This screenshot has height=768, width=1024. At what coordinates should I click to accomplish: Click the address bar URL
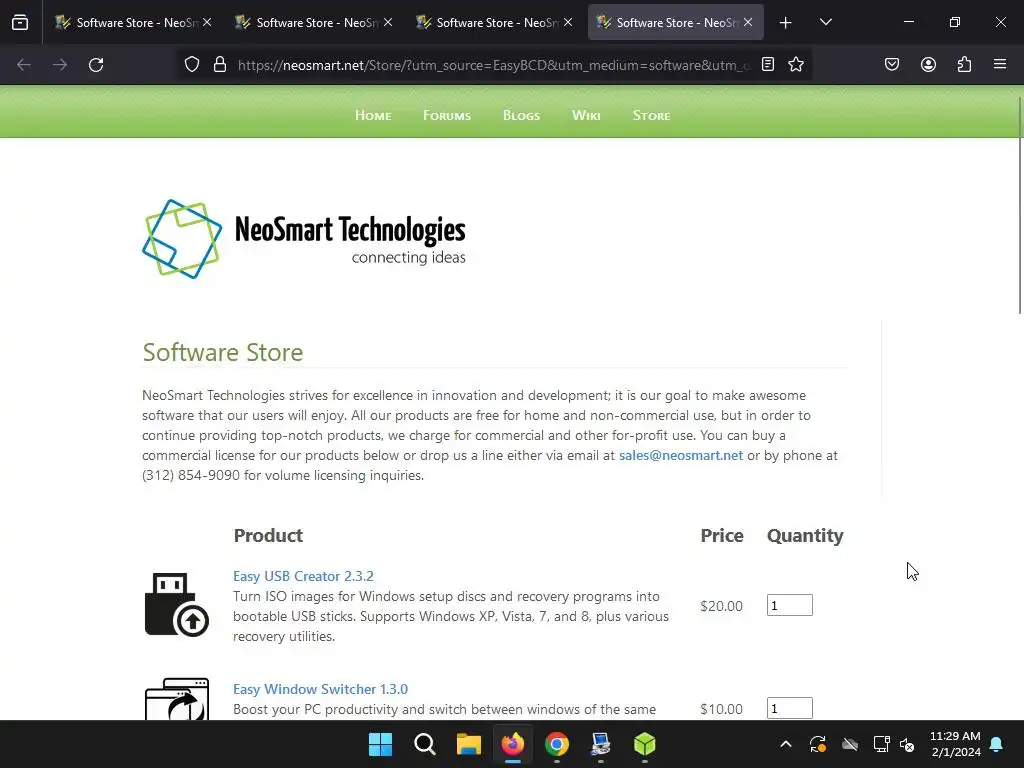tap(494, 65)
